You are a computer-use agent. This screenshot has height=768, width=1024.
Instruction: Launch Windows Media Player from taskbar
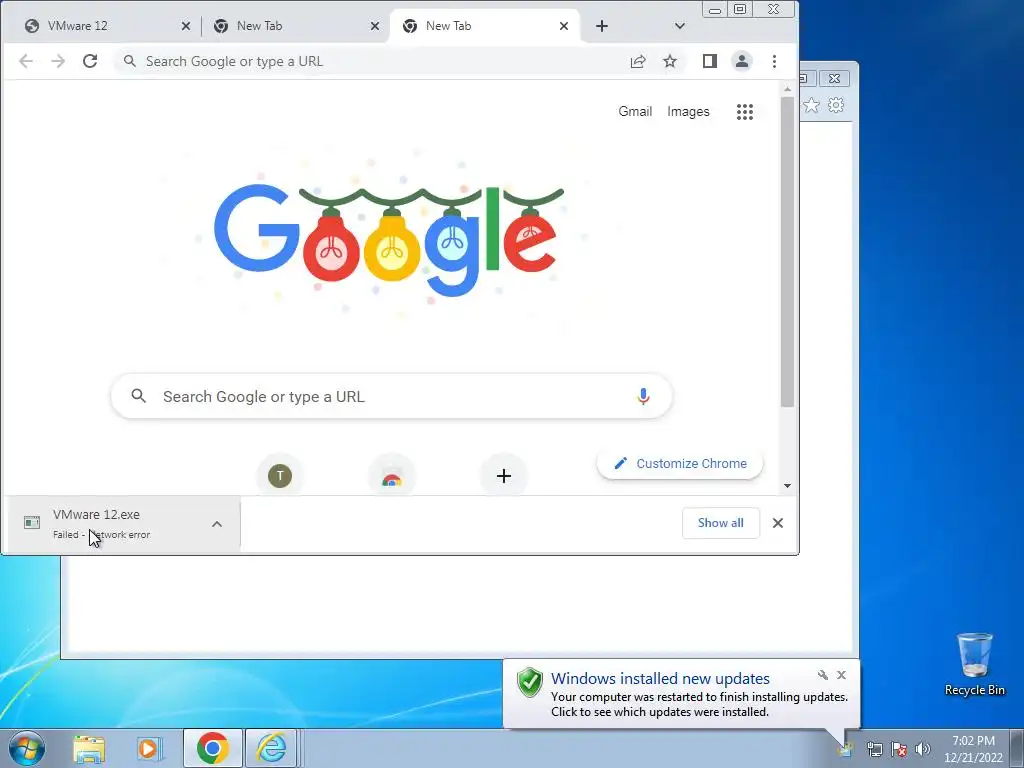click(148, 748)
